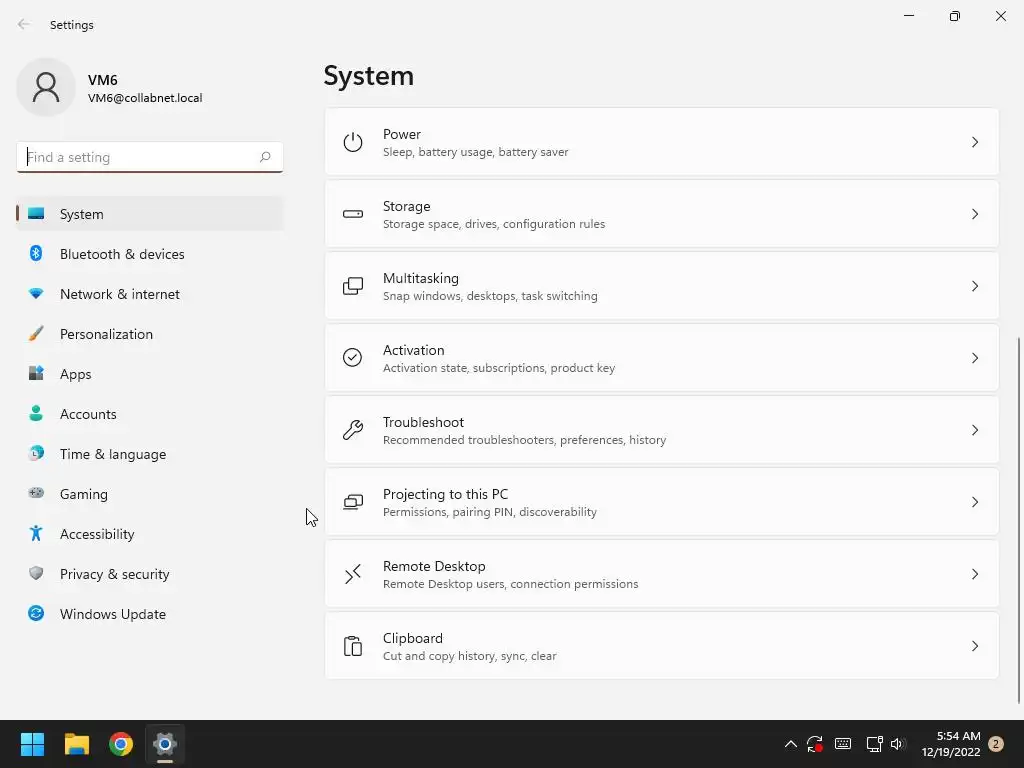Click the Bluetooth icon in sidebar
This screenshot has height=768, width=1024.
36,253
